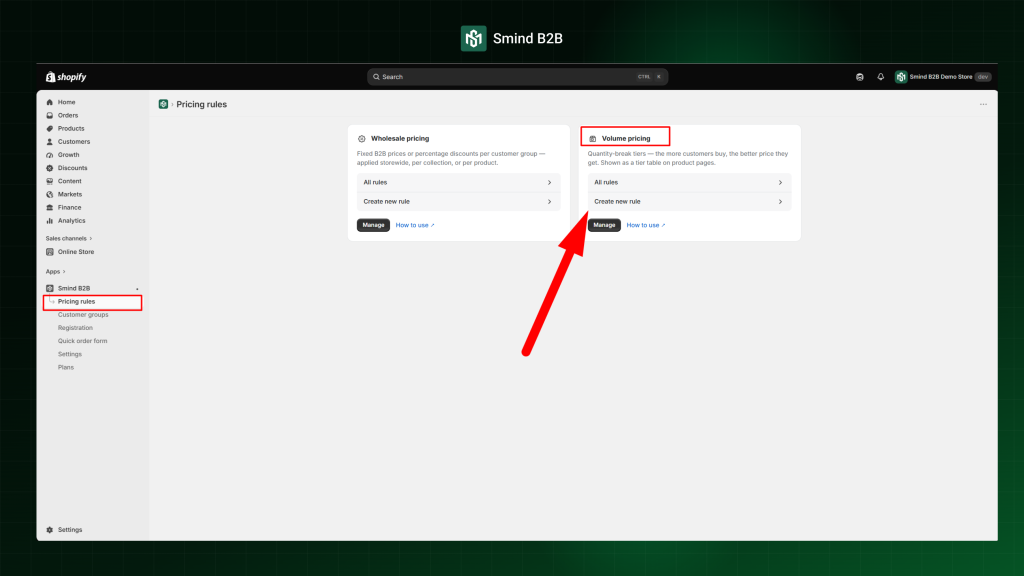1024x576 pixels.
Task: Click the Settings gear icon at sidebar bottom
Action: click(50, 530)
